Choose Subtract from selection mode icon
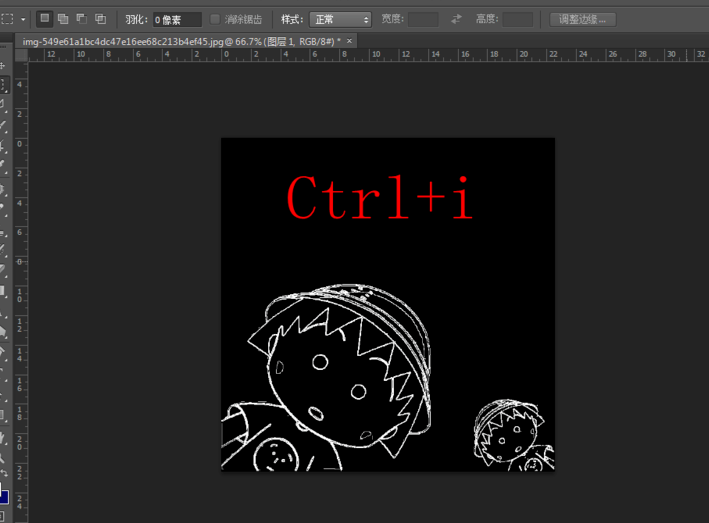The width and height of the screenshot is (709, 523). point(82,19)
